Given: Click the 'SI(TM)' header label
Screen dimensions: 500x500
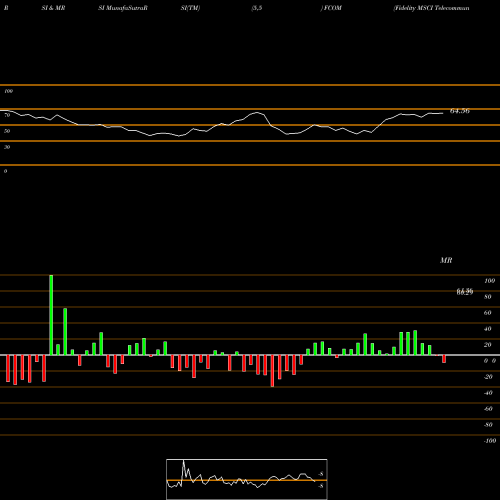Looking at the screenshot, I should (190, 8).
